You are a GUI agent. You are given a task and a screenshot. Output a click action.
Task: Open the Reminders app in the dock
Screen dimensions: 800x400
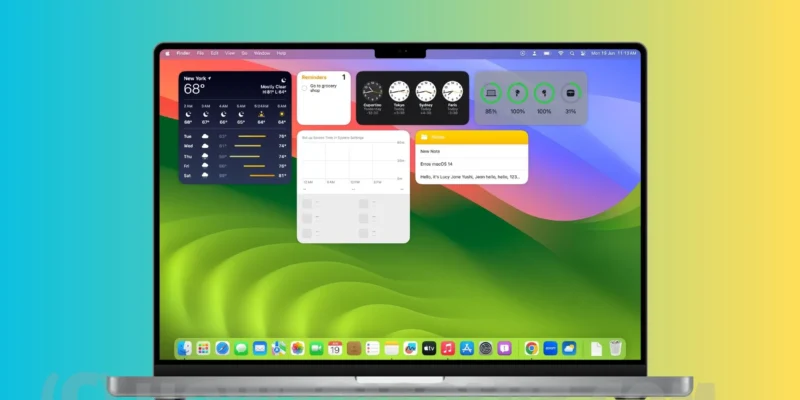click(x=372, y=348)
